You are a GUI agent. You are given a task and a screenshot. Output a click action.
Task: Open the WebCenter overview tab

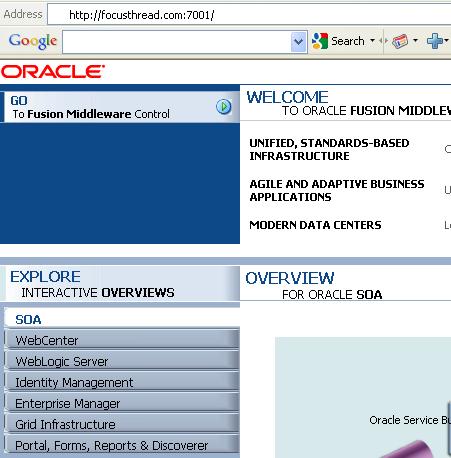click(x=122, y=340)
